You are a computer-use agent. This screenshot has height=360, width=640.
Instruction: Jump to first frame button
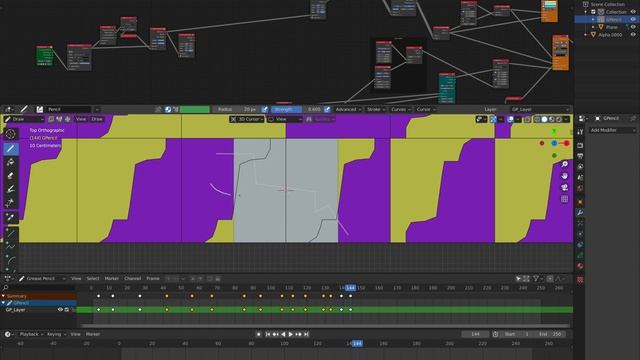point(268,334)
